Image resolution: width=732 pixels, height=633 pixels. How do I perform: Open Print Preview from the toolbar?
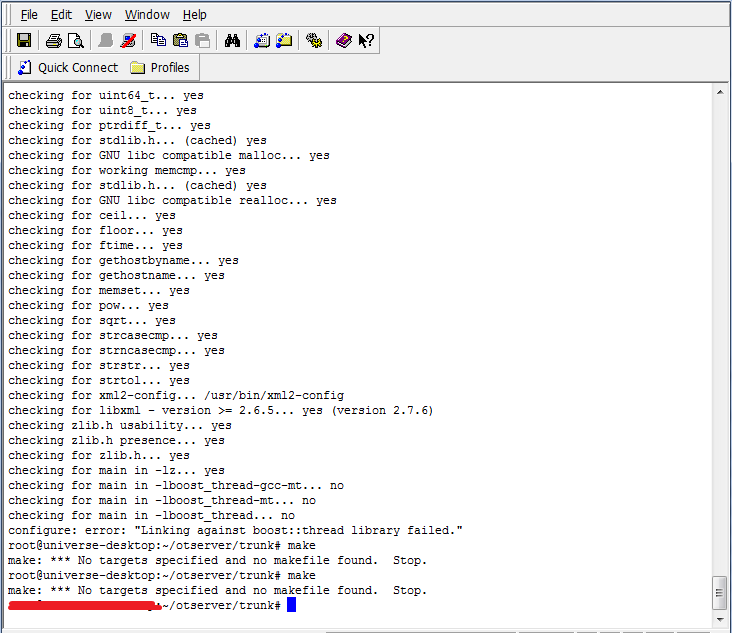[76, 41]
